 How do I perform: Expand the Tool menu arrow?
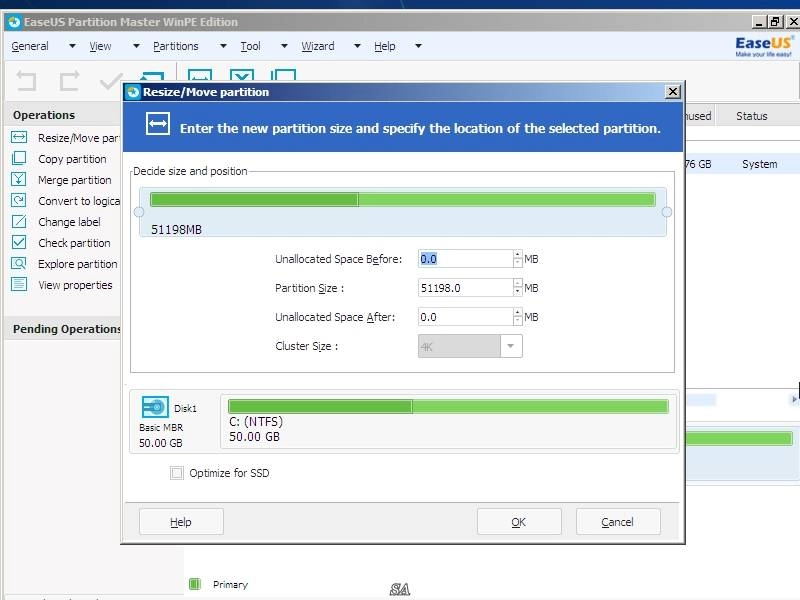click(x=284, y=46)
